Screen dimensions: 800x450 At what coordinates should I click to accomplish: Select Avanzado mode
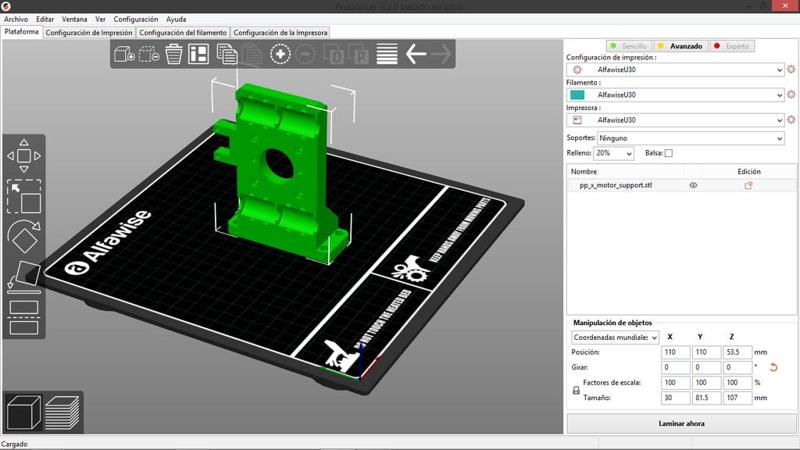click(681, 46)
